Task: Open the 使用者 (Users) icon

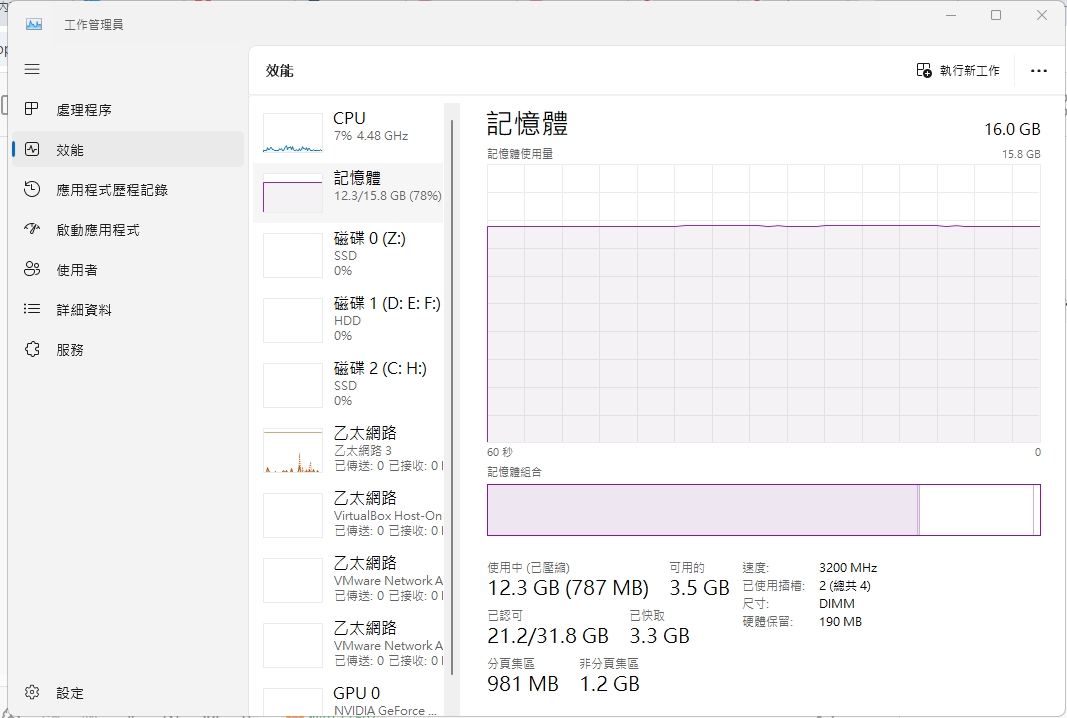Action: click(x=32, y=269)
